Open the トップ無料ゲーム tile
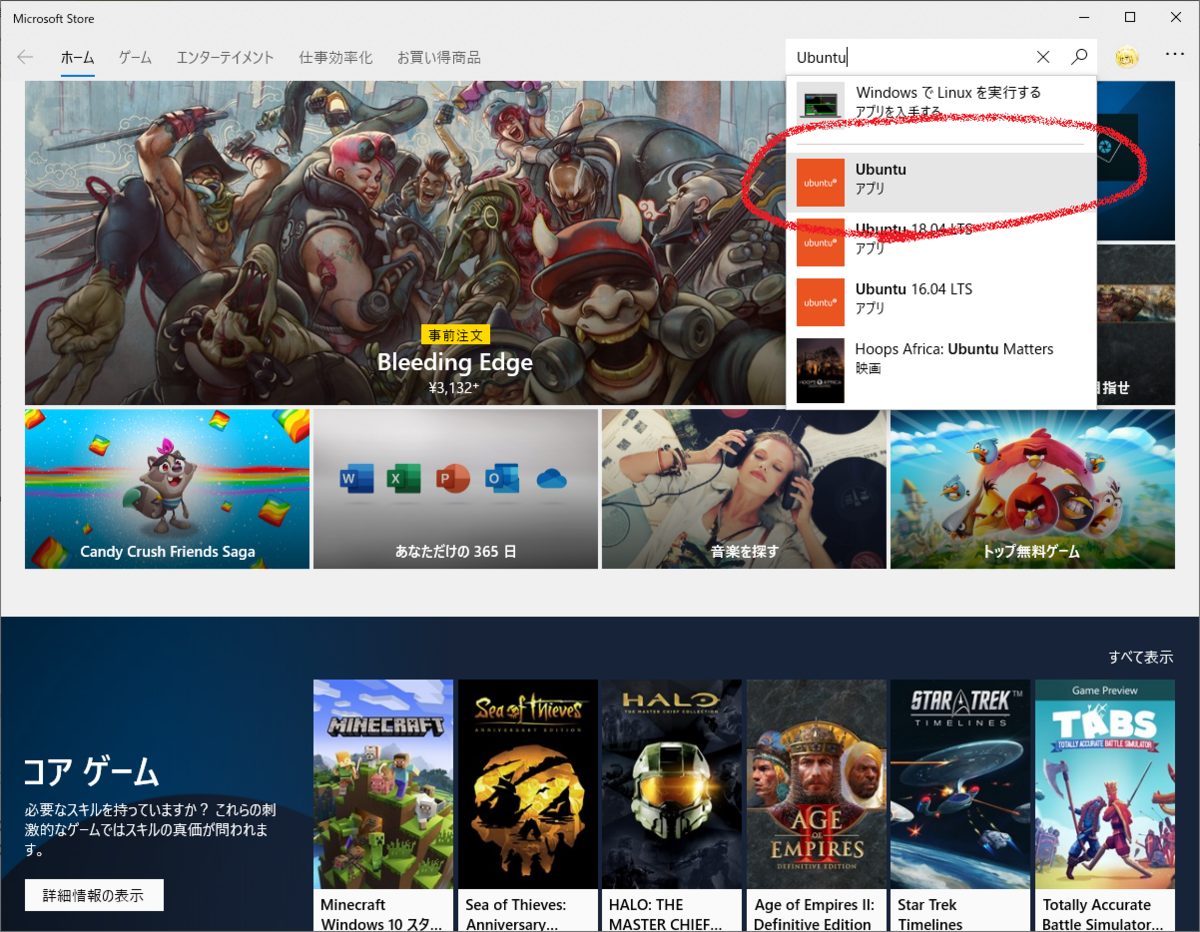The height and width of the screenshot is (932, 1200). tap(1033, 489)
